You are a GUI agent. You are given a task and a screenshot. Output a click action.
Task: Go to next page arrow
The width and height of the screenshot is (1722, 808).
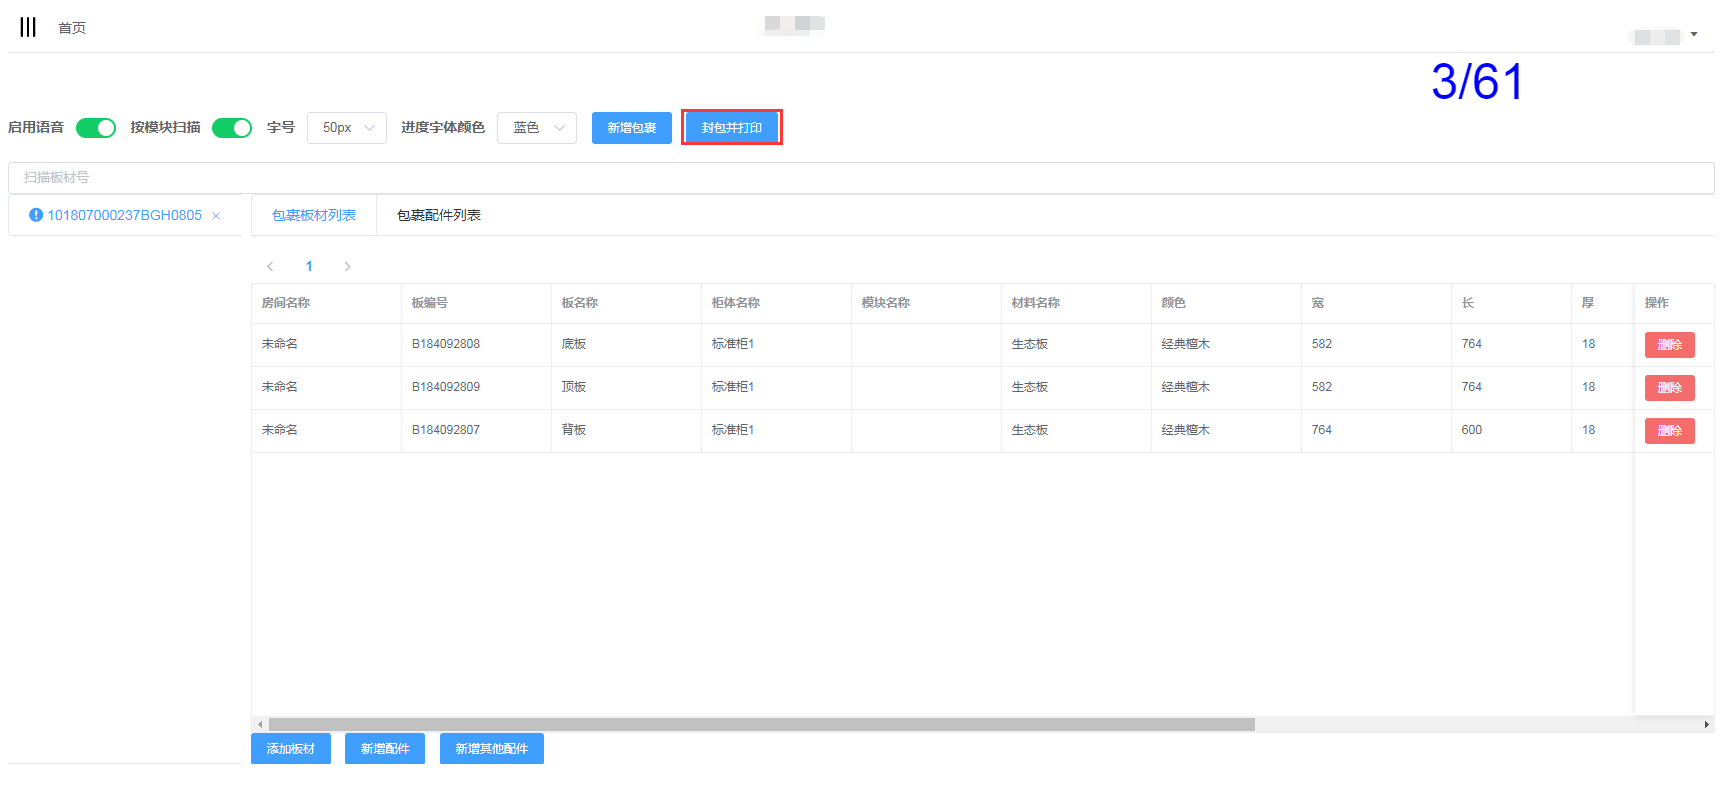point(347,266)
